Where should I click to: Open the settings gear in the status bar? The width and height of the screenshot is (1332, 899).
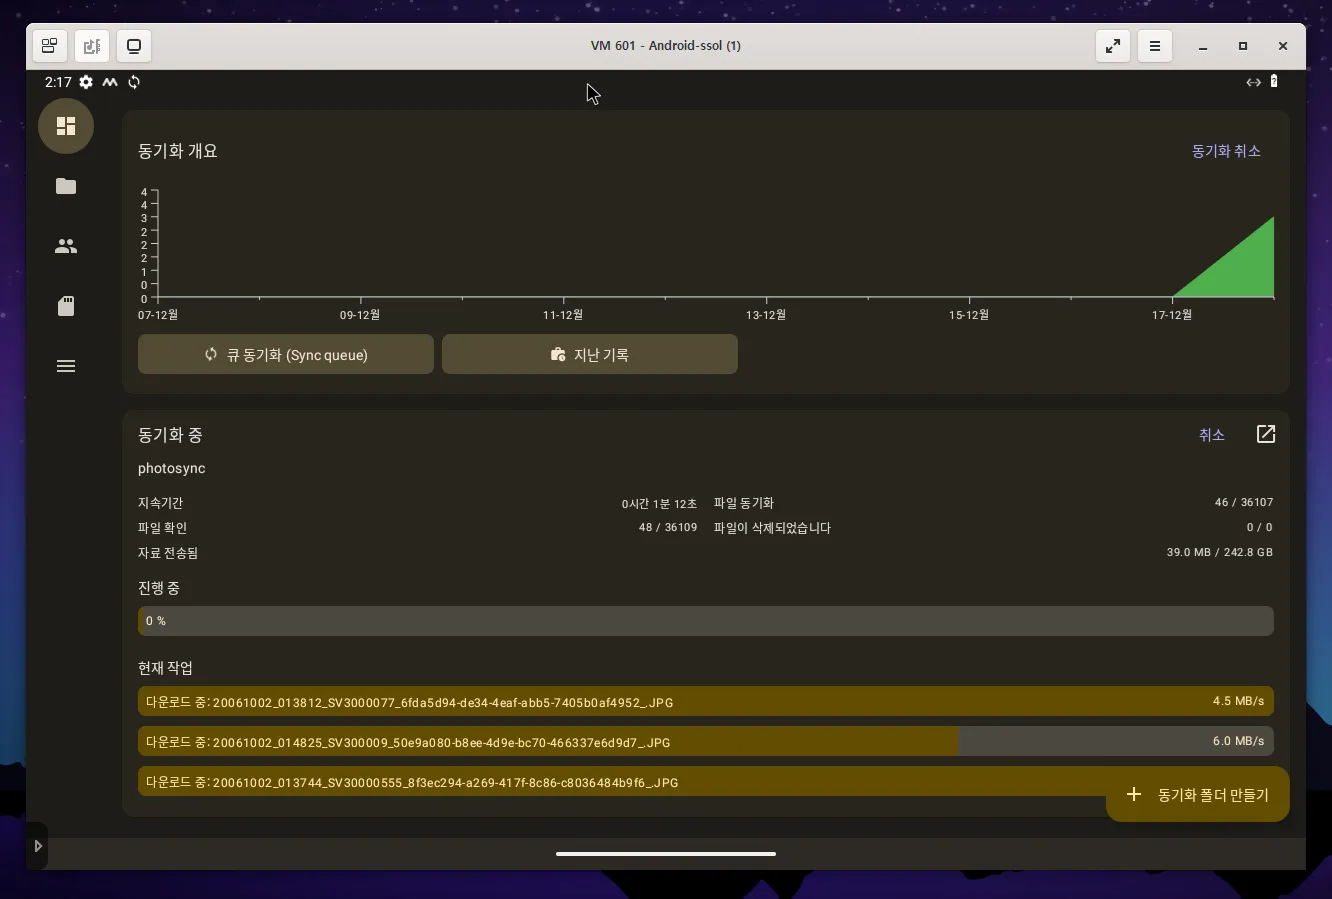[85, 82]
